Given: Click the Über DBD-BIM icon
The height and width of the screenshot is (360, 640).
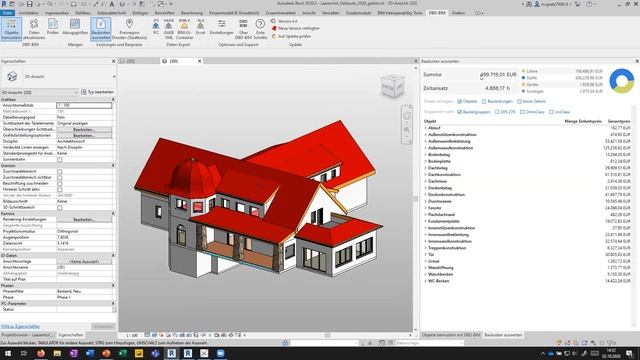Looking at the screenshot, I should click(243, 24).
